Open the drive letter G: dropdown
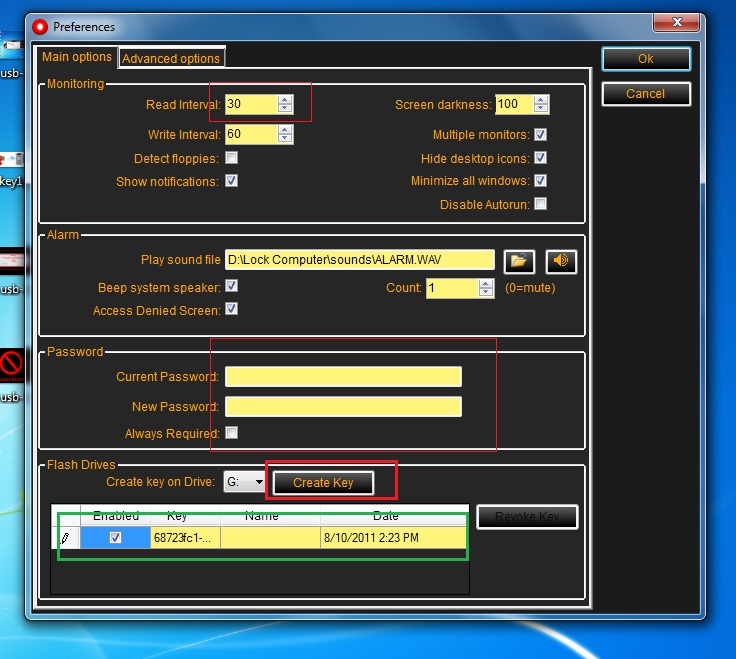 point(259,482)
